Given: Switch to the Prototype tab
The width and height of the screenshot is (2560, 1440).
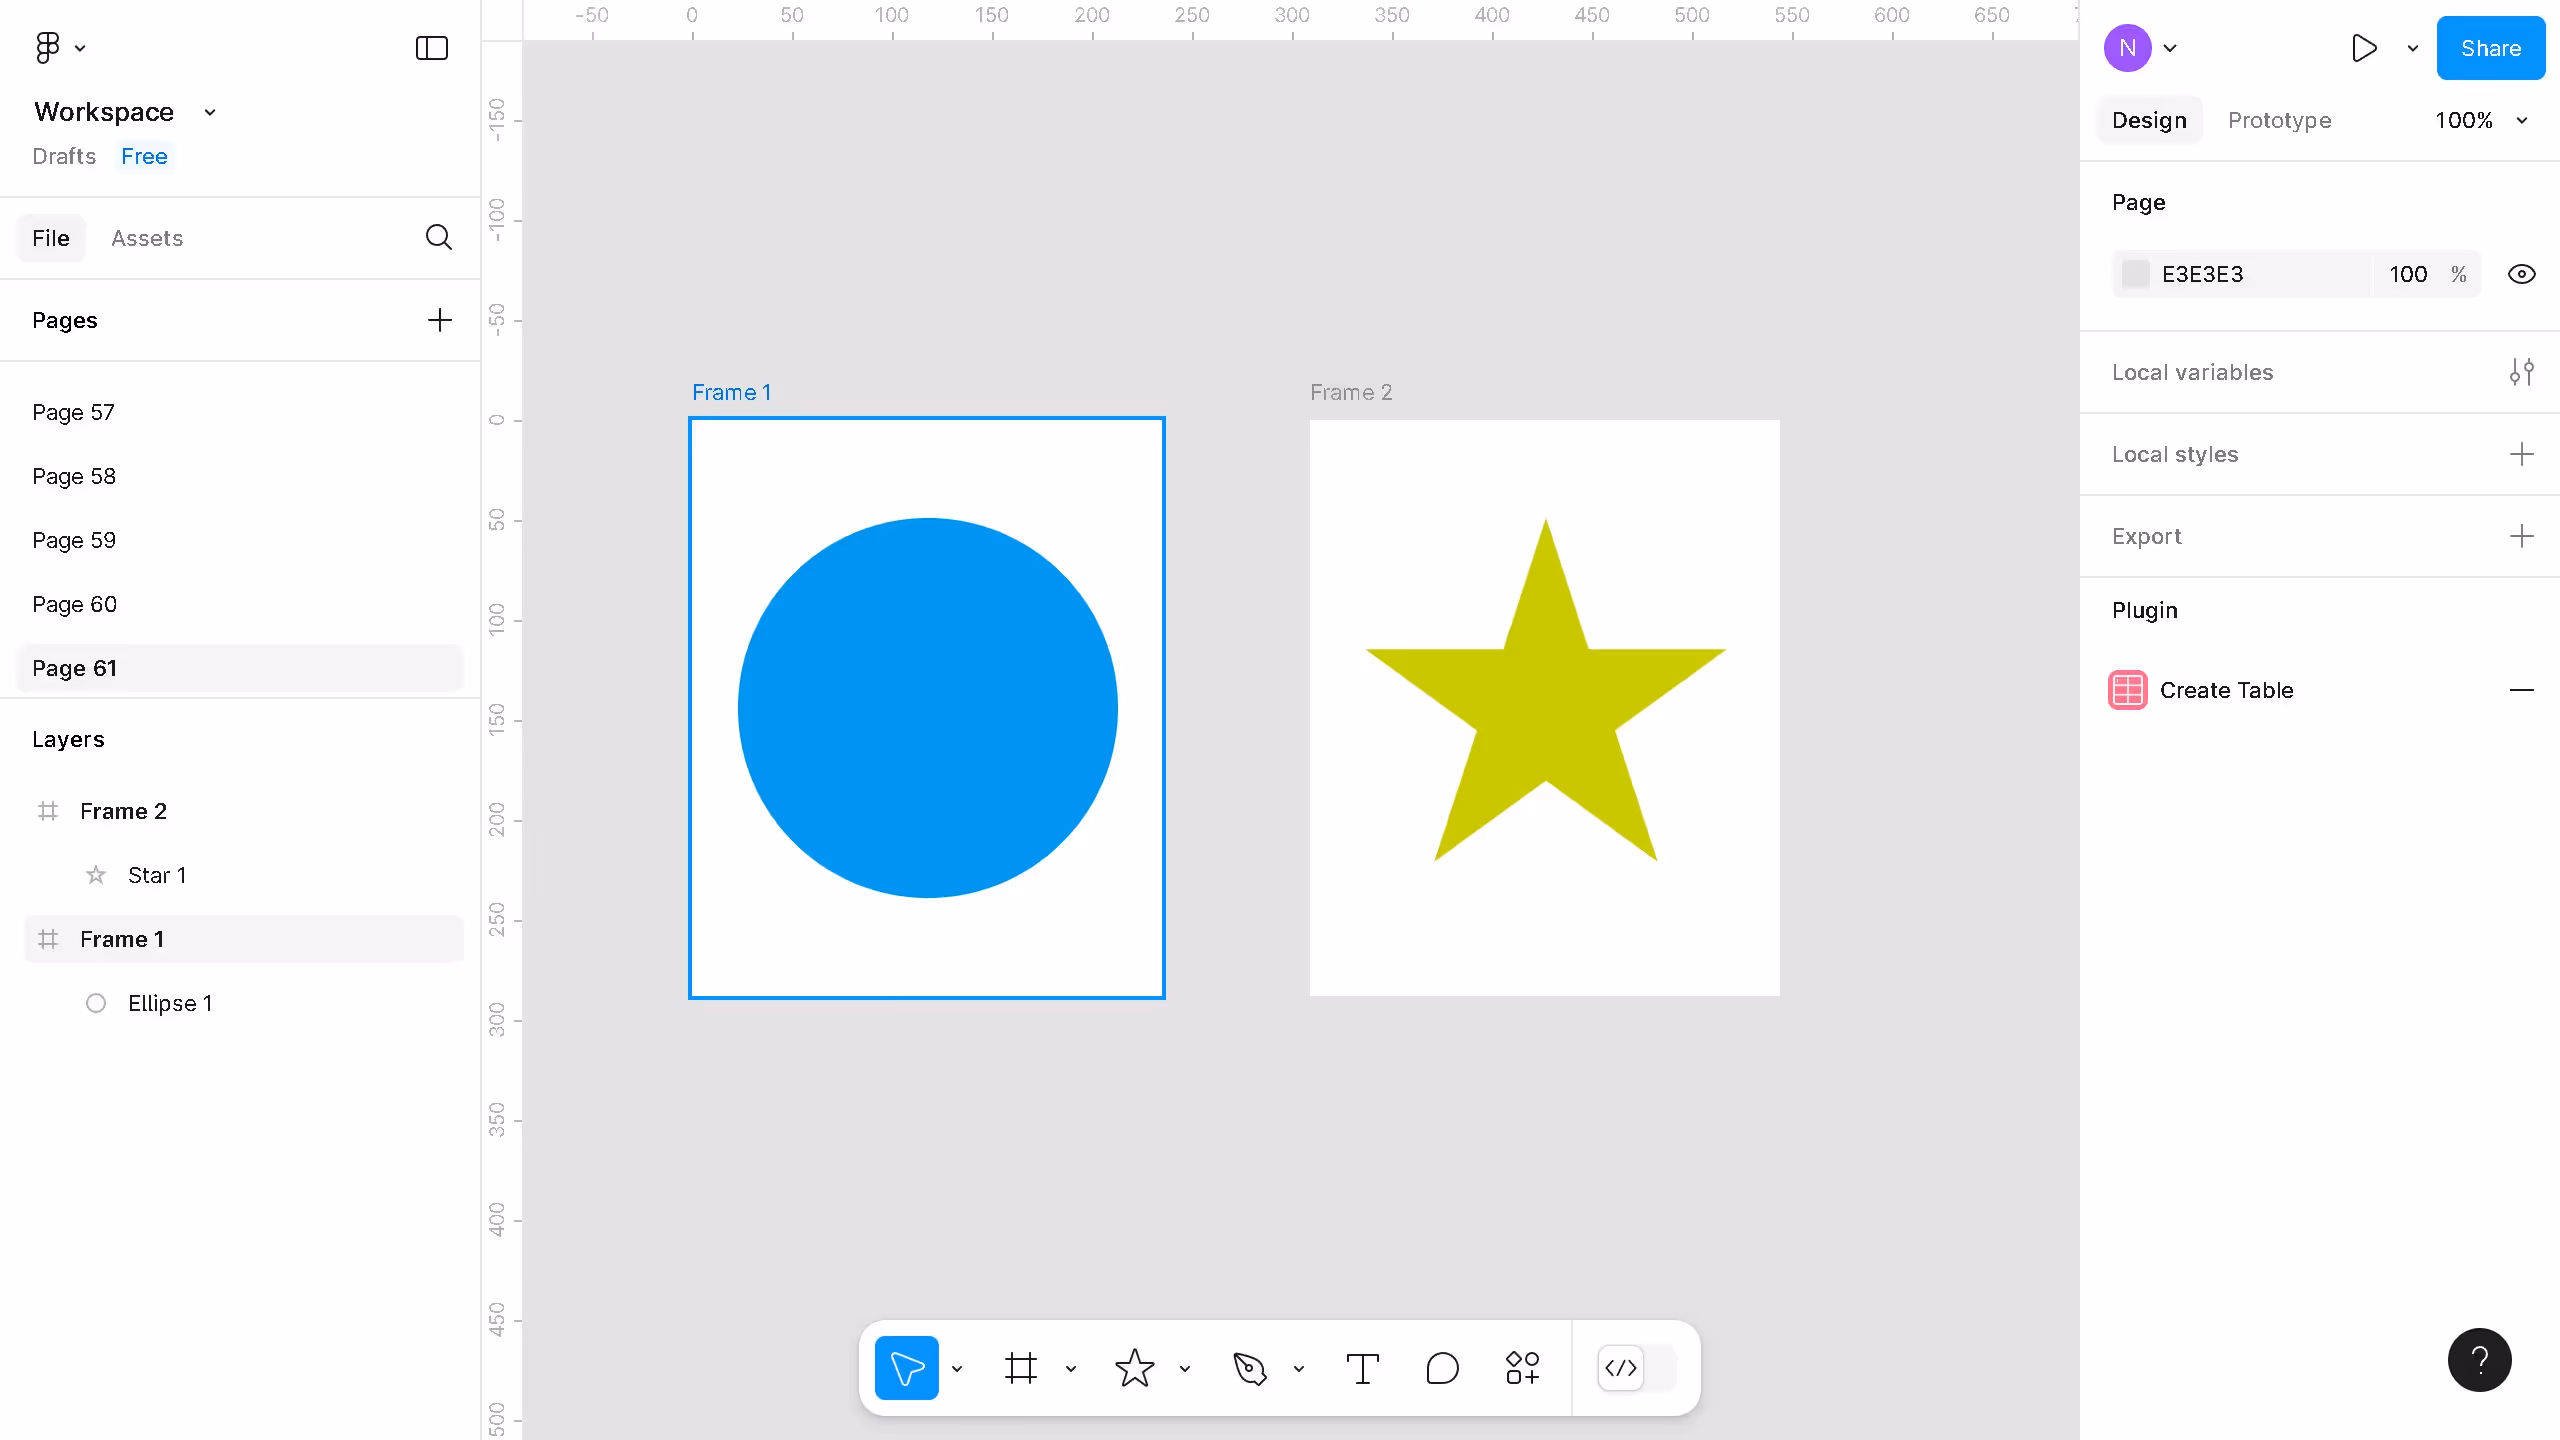Looking at the screenshot, I should coord(2279,120).
